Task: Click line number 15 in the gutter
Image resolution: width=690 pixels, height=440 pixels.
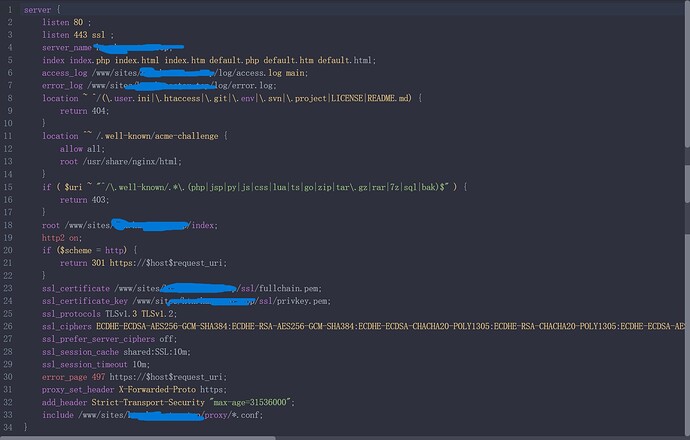Action: [8, 187]
